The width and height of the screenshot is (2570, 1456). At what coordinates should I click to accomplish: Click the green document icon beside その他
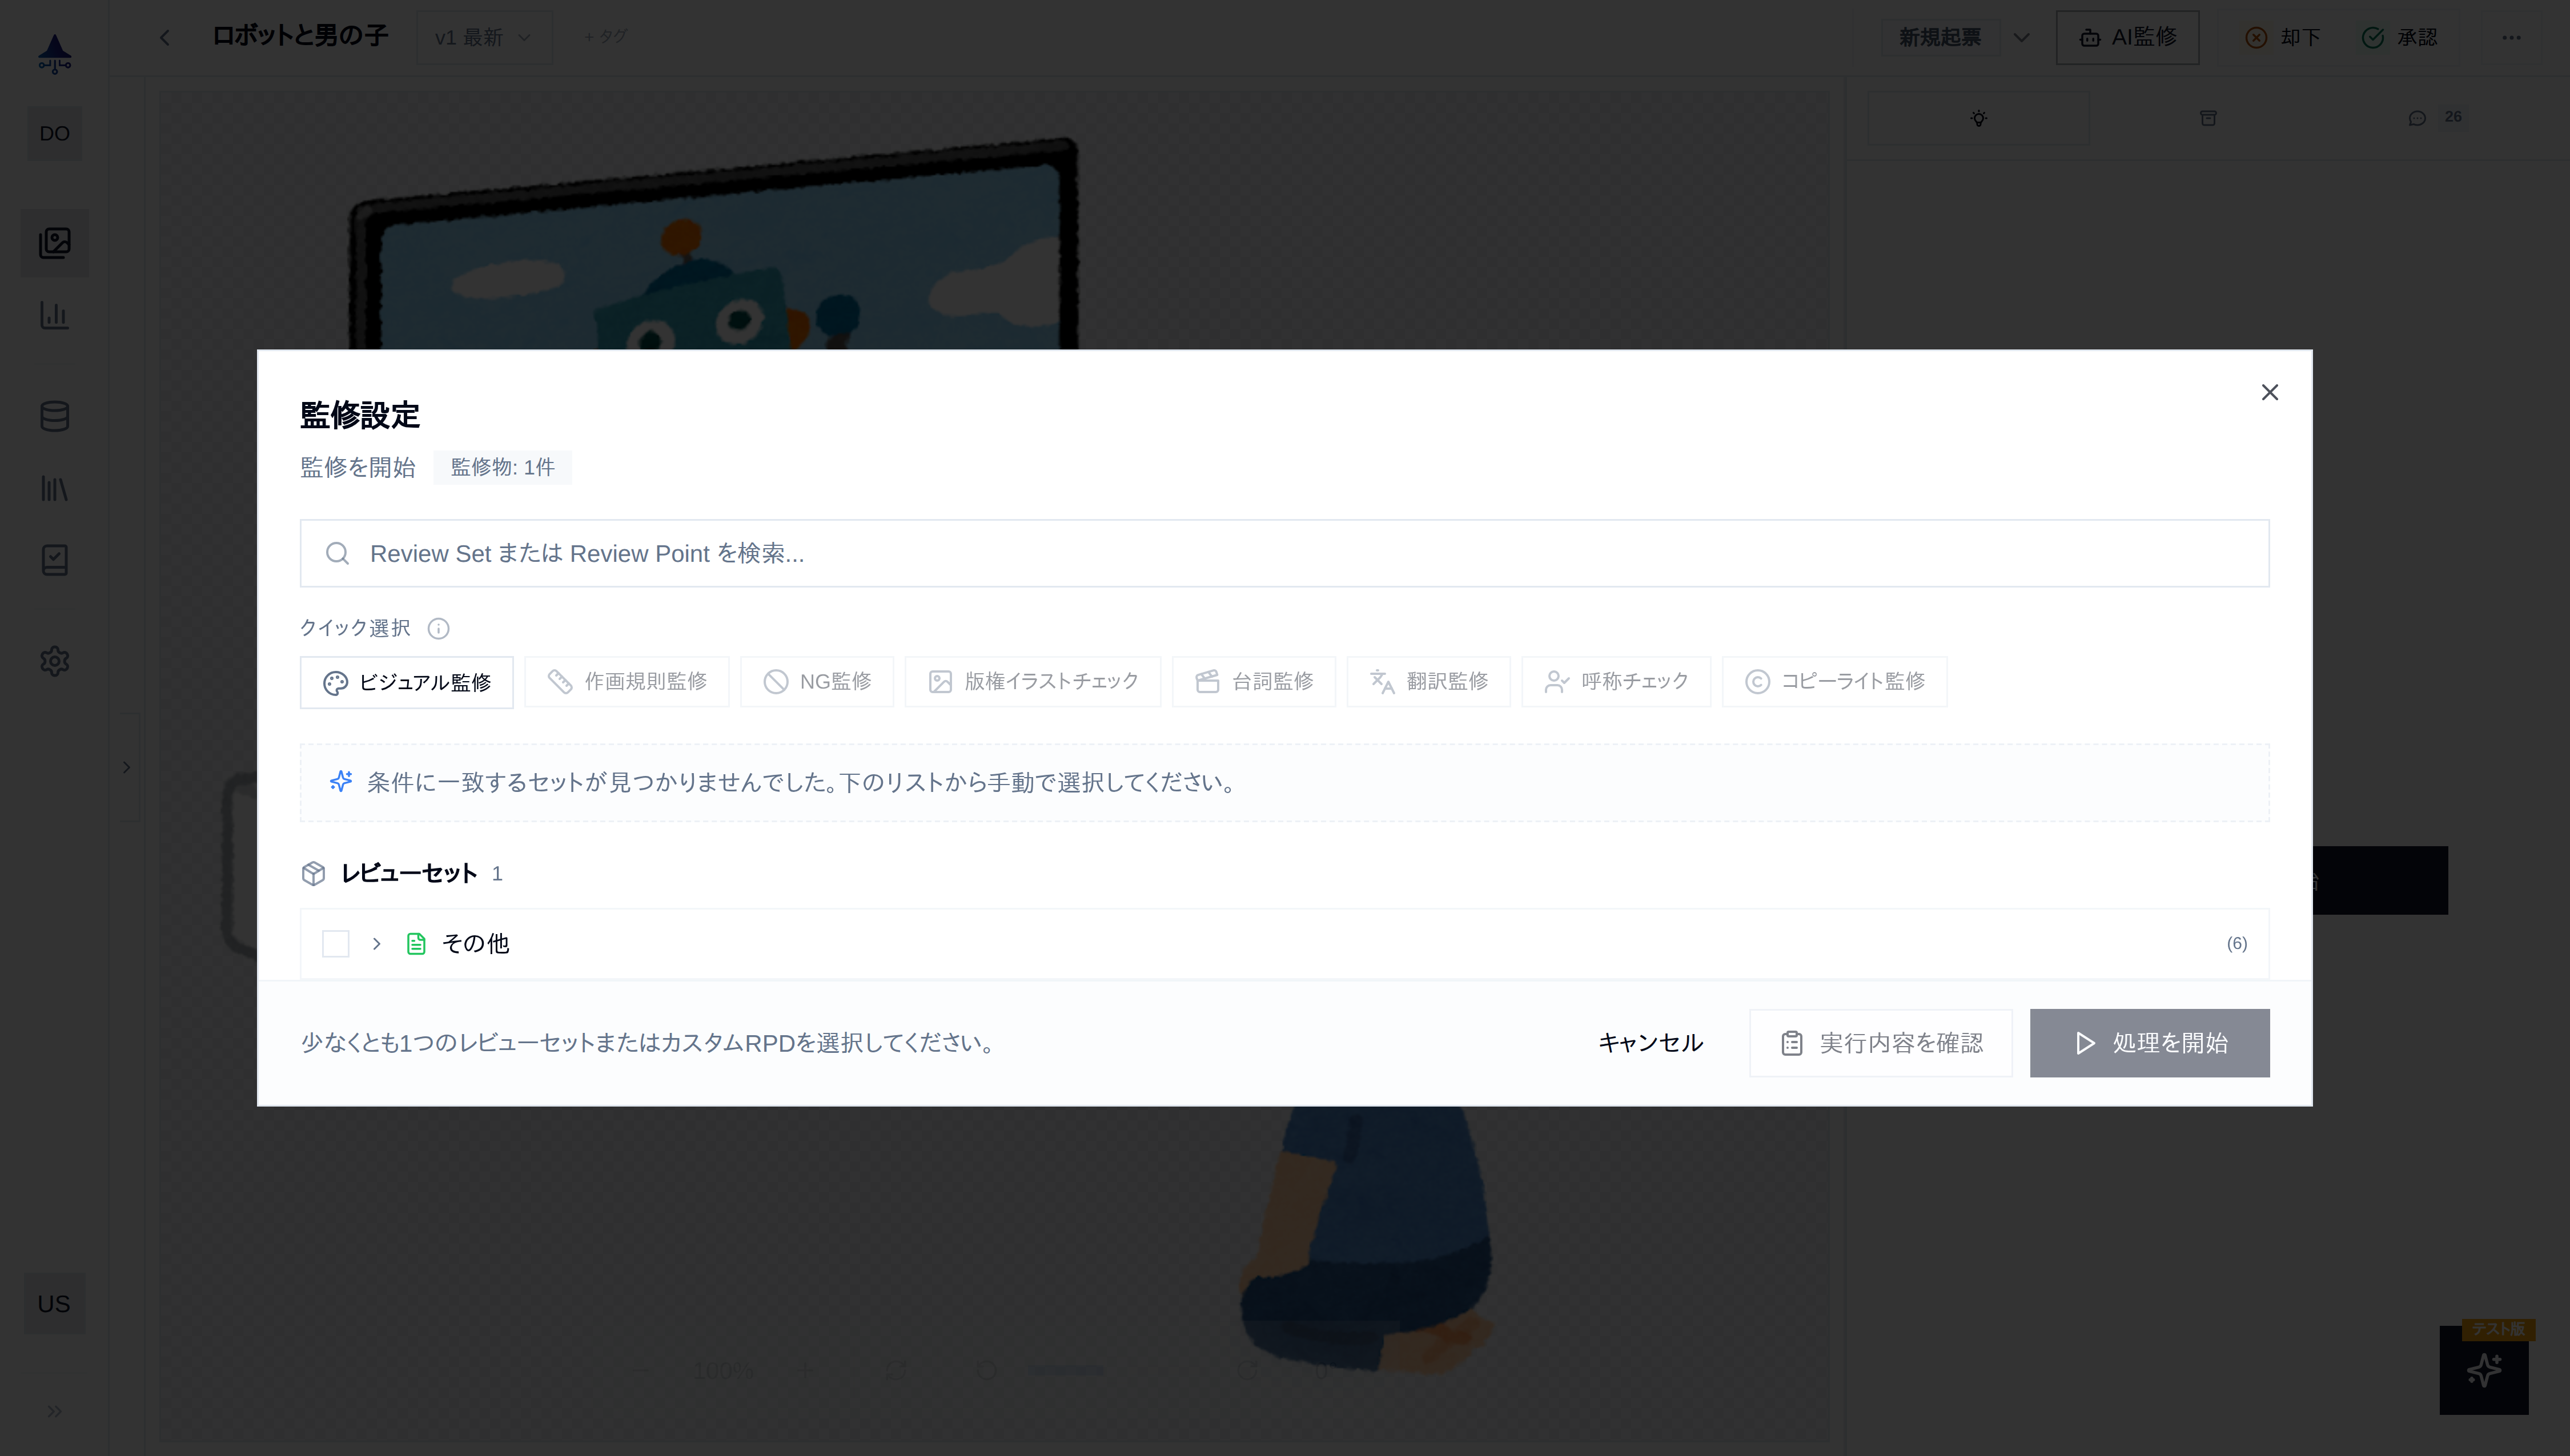[416, 943]
